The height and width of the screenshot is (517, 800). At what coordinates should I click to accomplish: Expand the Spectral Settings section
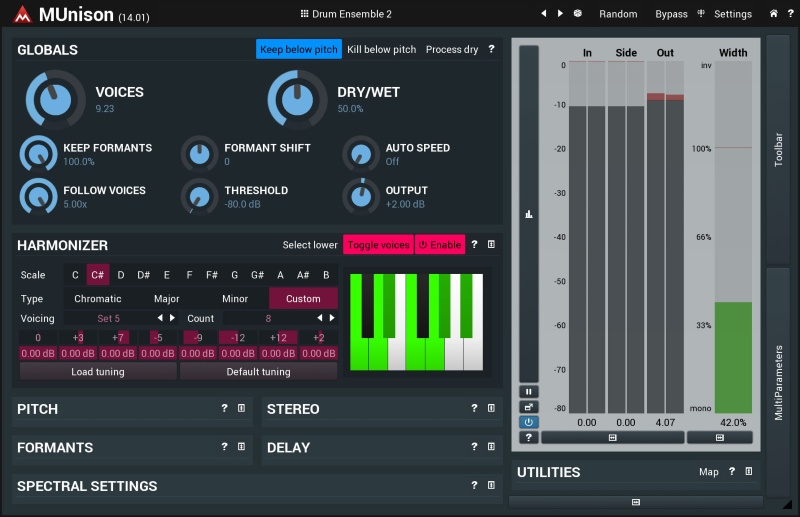pos(87,486)
